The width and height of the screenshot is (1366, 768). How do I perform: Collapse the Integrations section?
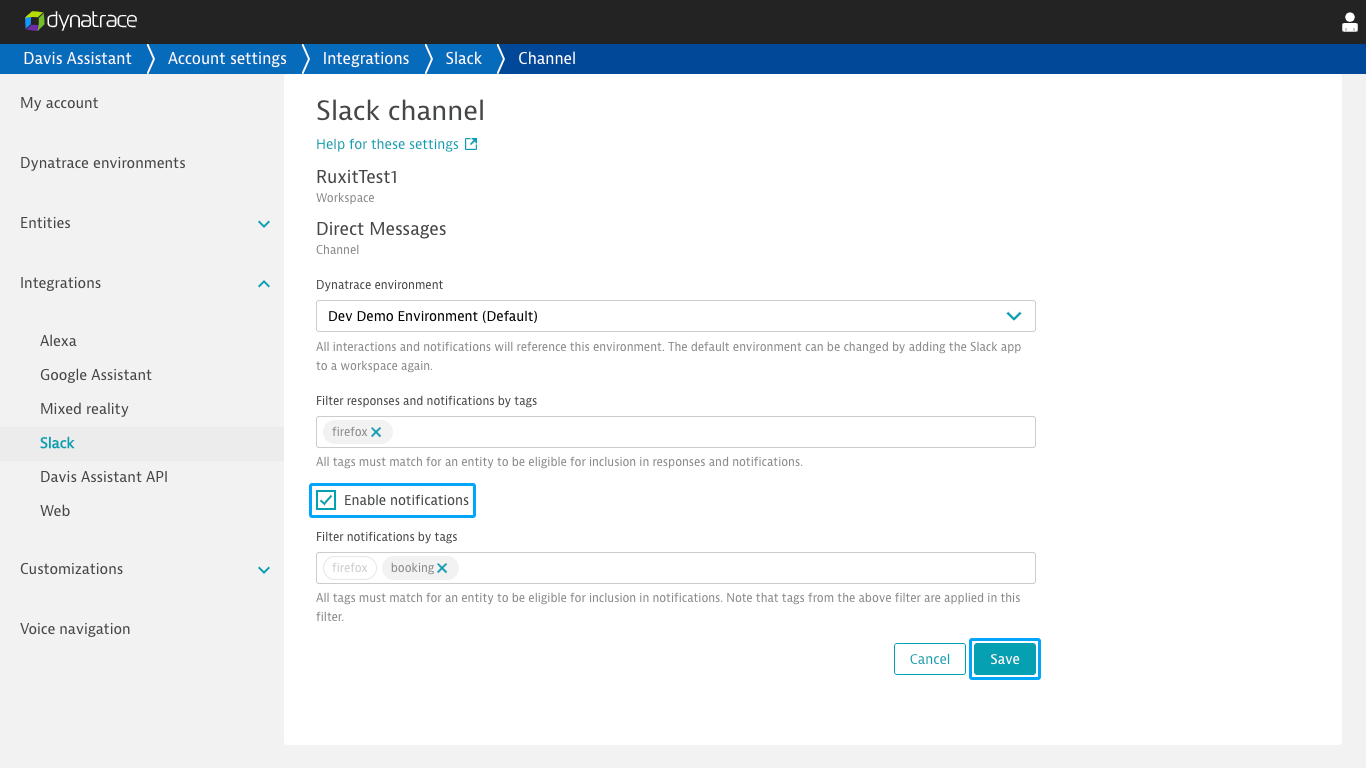tap(264, 283)
